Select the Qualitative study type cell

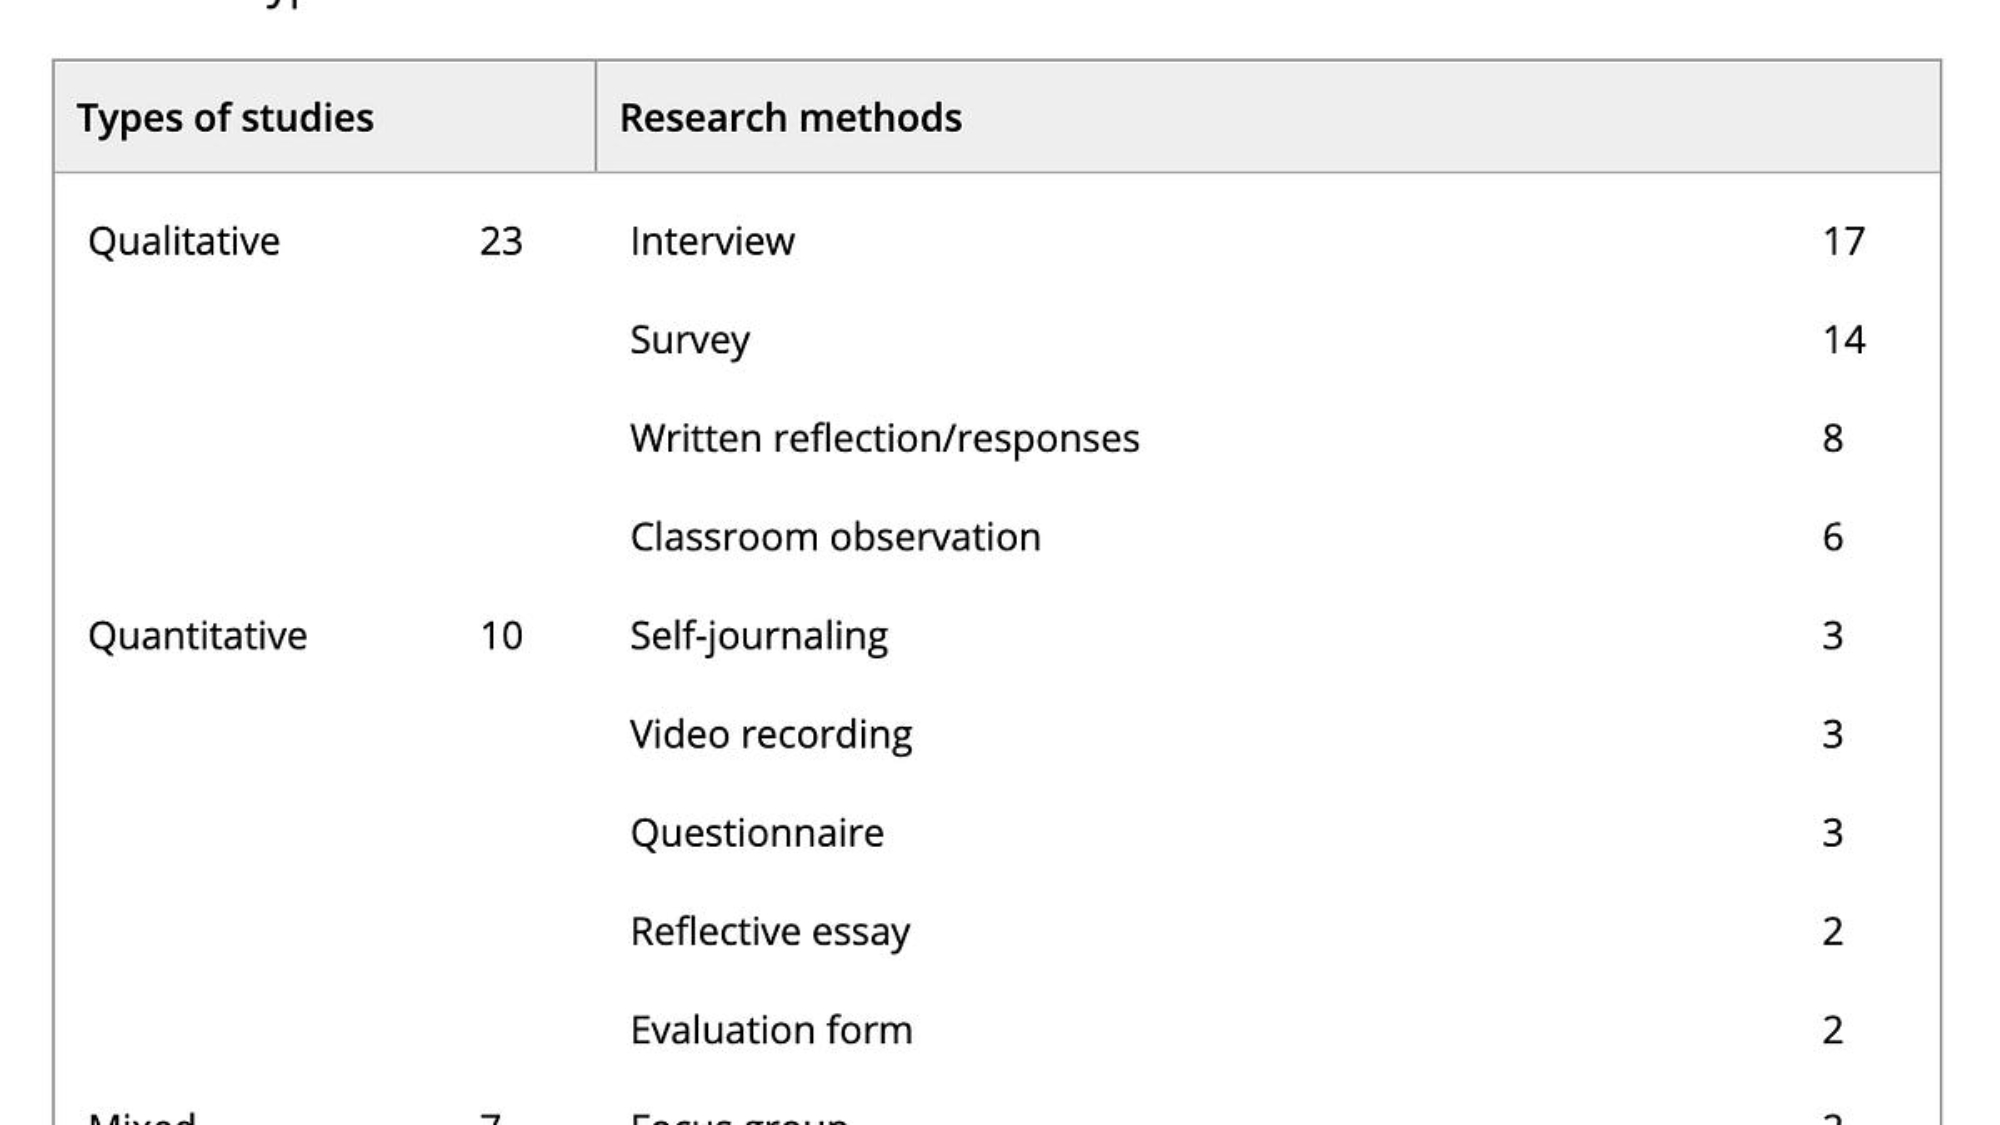point(184,242)
